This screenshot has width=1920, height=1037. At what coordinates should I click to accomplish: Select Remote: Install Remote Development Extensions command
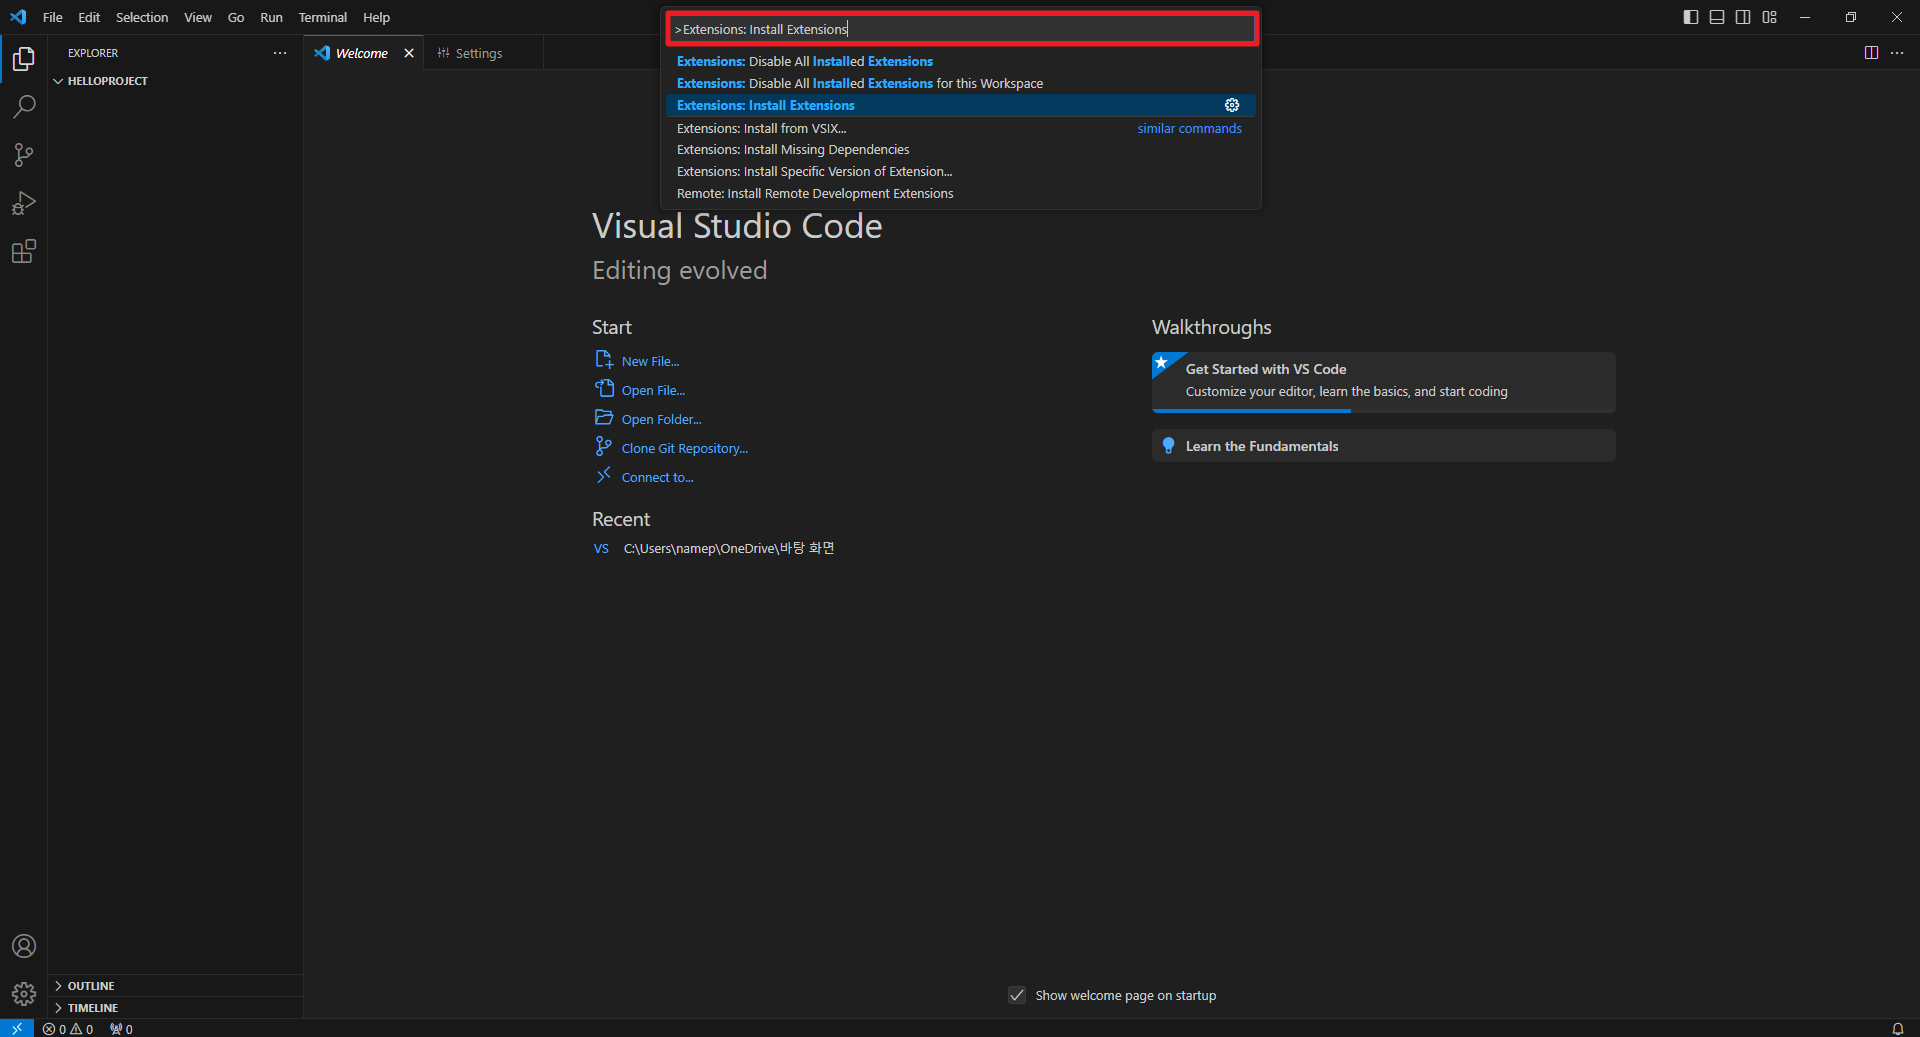960,194
